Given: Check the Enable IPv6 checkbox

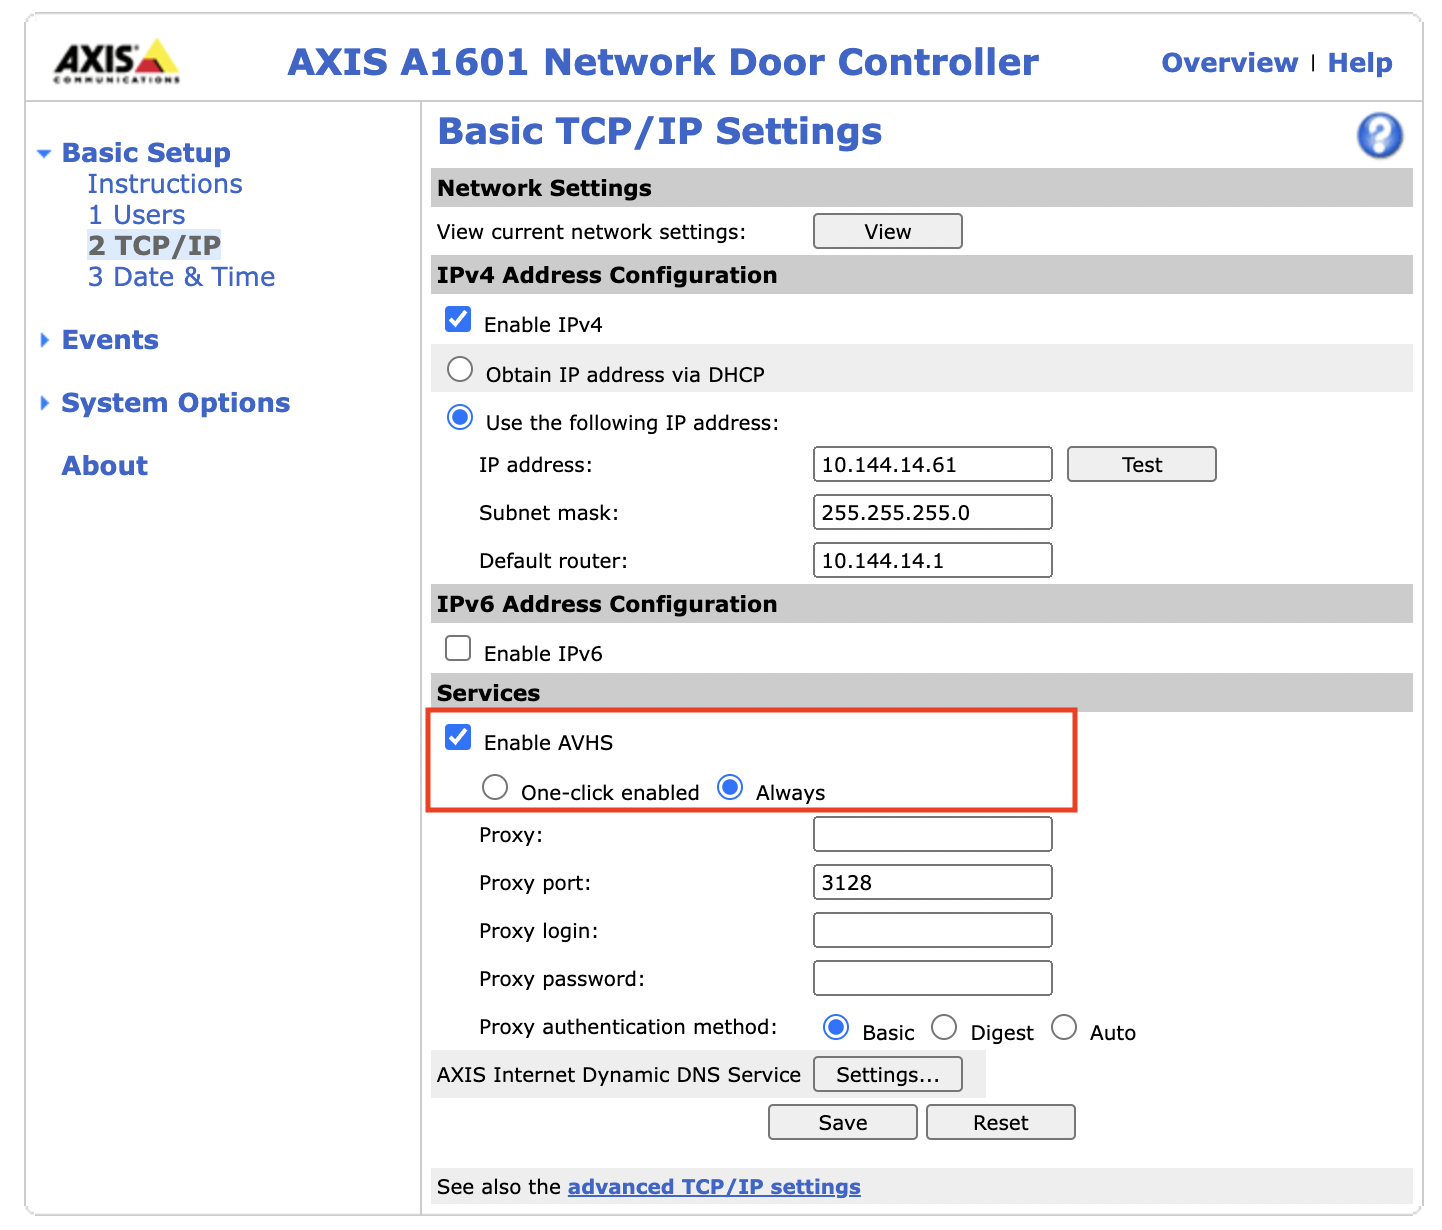Looking at the screenshot, I should [x=458, y=649].
